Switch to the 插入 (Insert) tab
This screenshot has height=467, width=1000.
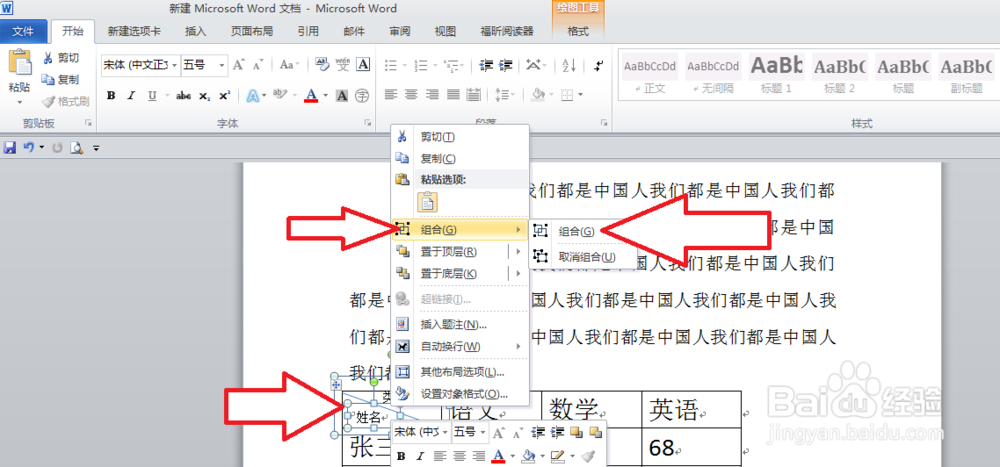195,31
